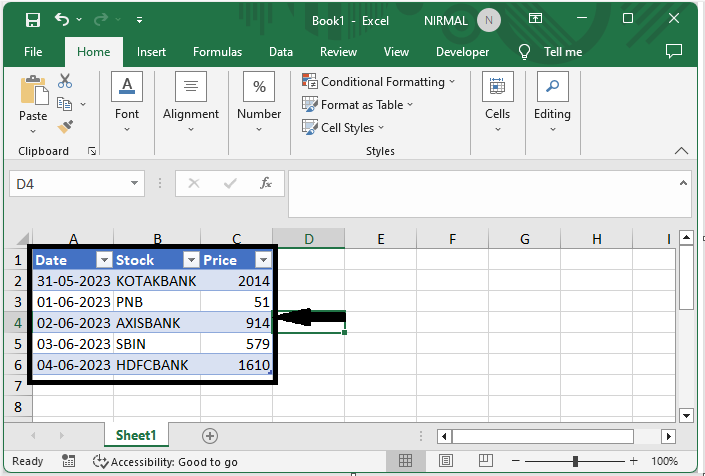
Task: Click the Name Box showing D4
Action: pyautogui.click(x=67, y=184)
